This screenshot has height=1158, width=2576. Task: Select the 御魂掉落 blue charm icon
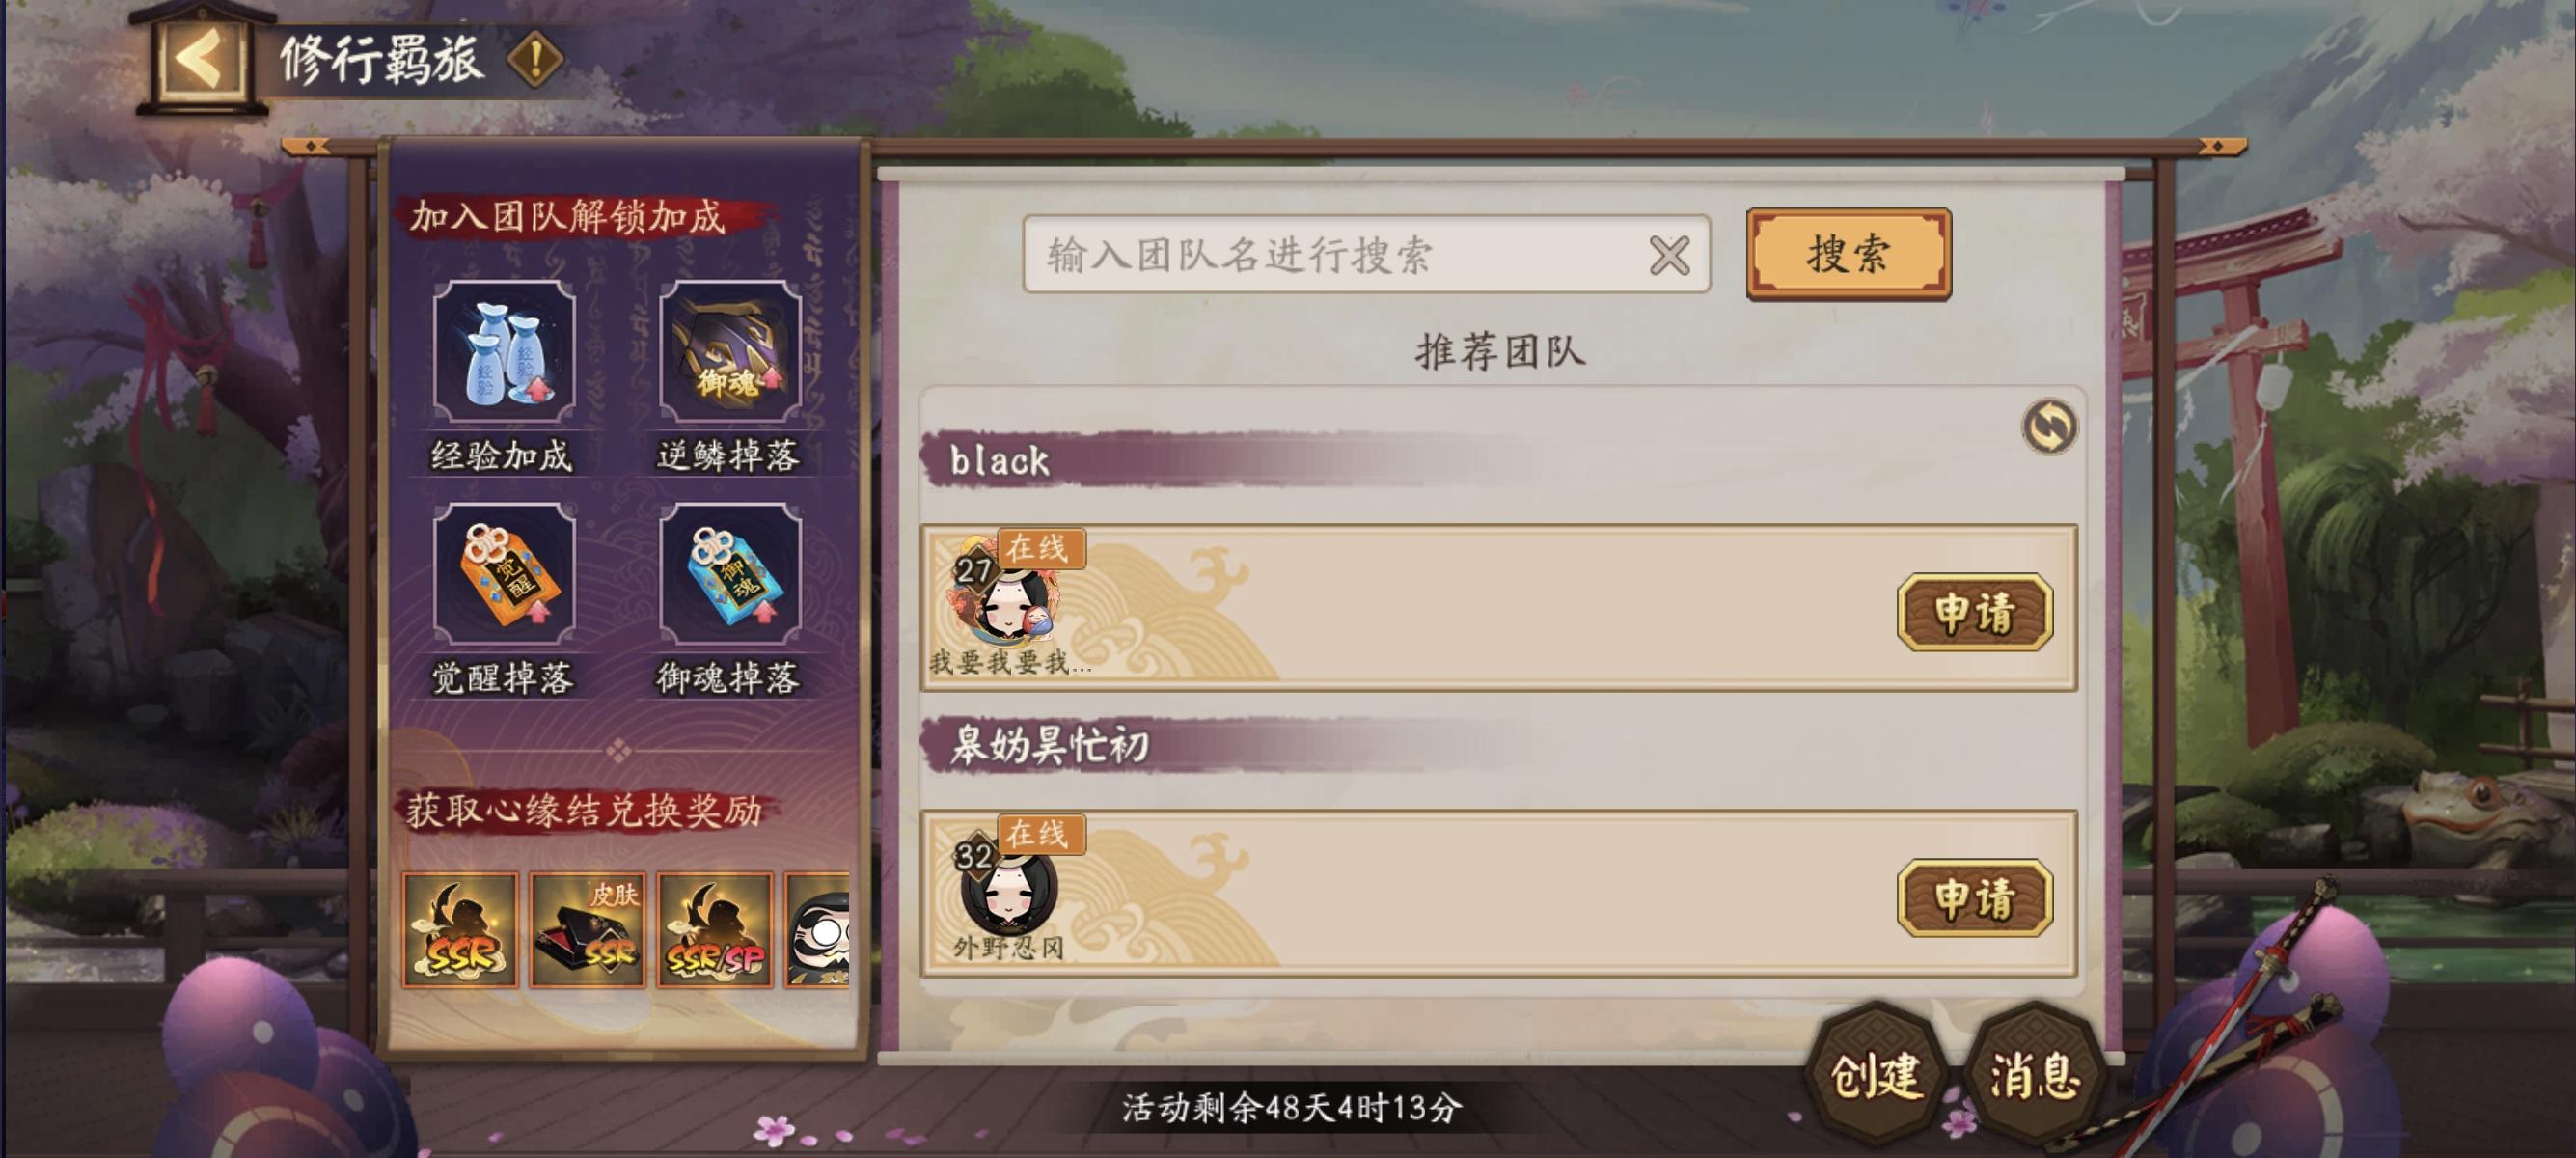pyautogui.click(x=730, y=574)
